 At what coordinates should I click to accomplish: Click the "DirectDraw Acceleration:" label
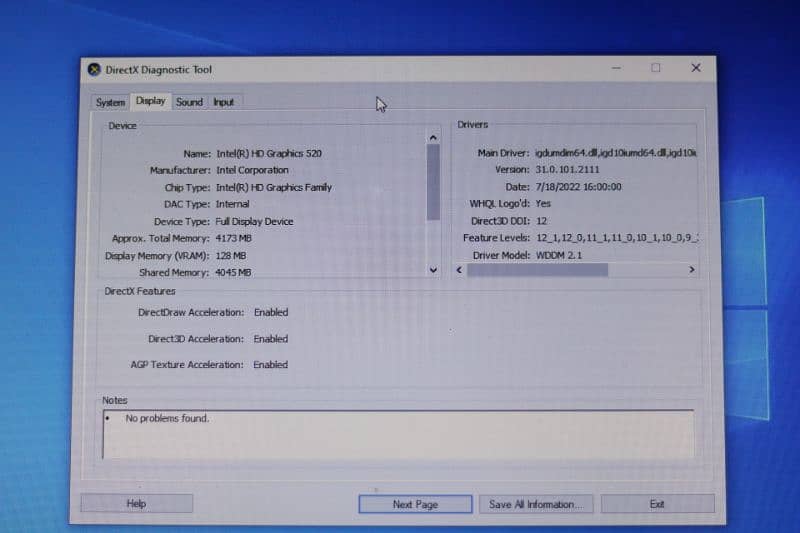pos(191,312)
